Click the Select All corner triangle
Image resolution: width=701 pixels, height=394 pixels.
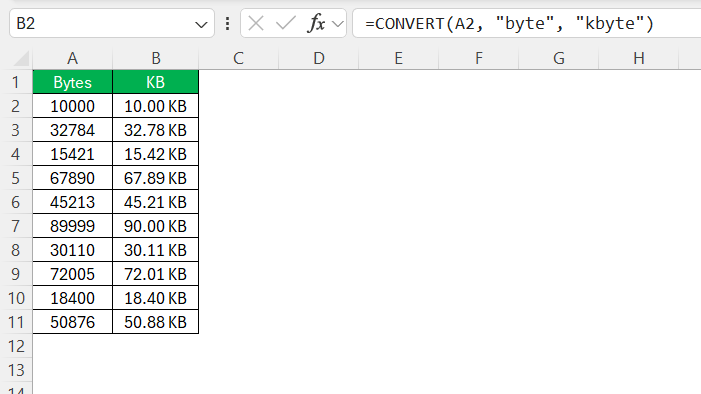pyautogui.click(x=21, y=58)
